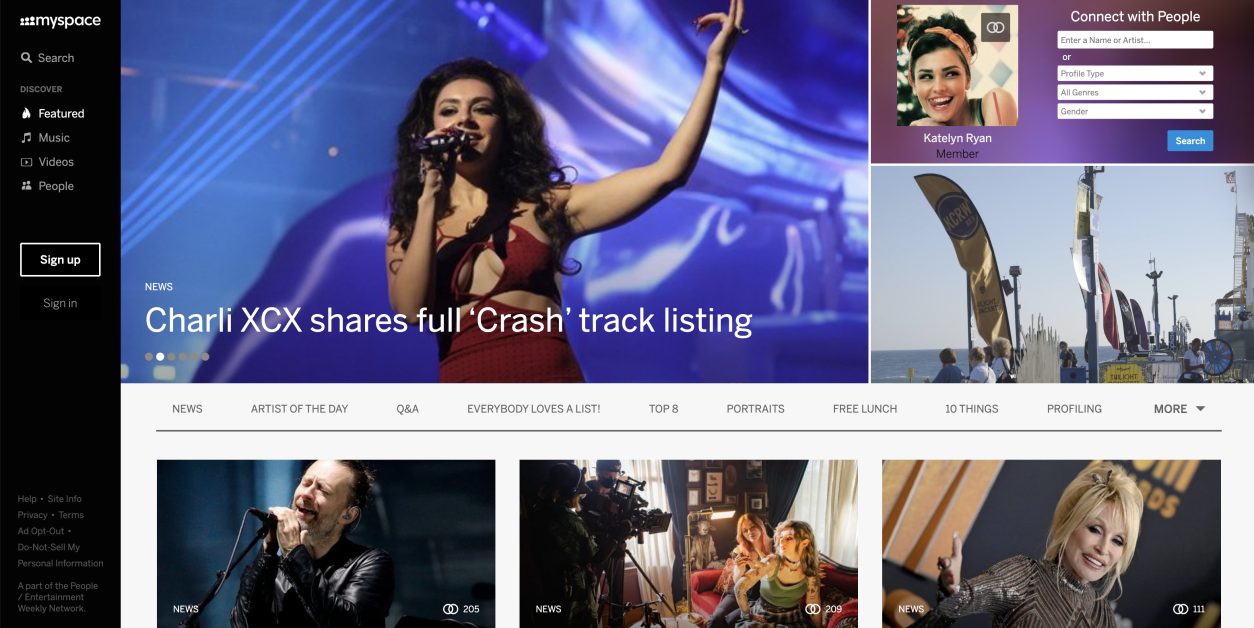Screen dimensions: 1254x628
Task: Open the People section
Action: (x=48, y=186)
